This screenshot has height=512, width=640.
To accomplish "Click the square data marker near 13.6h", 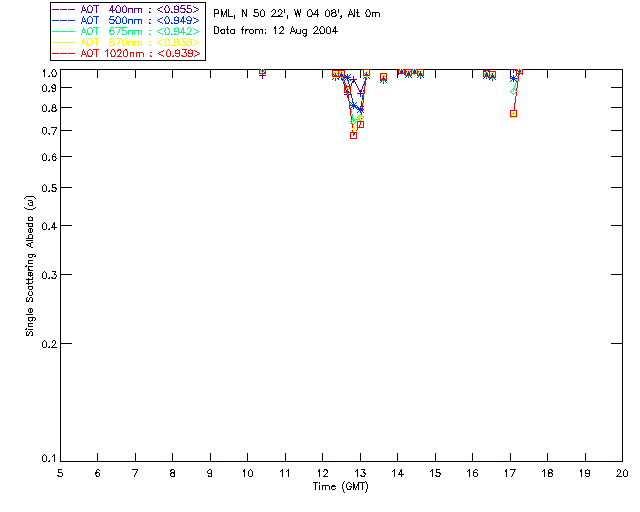I will [x=383, y=77].
